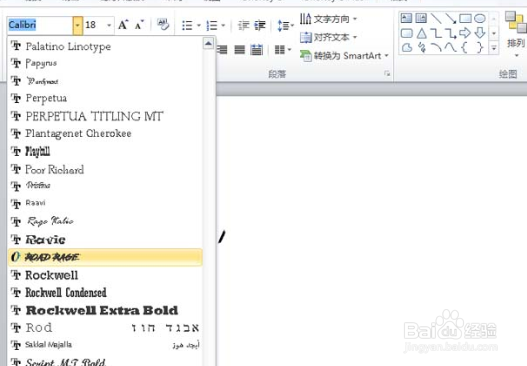
Task: Pick the Rage Italic font entry
Action: point(105,221)
